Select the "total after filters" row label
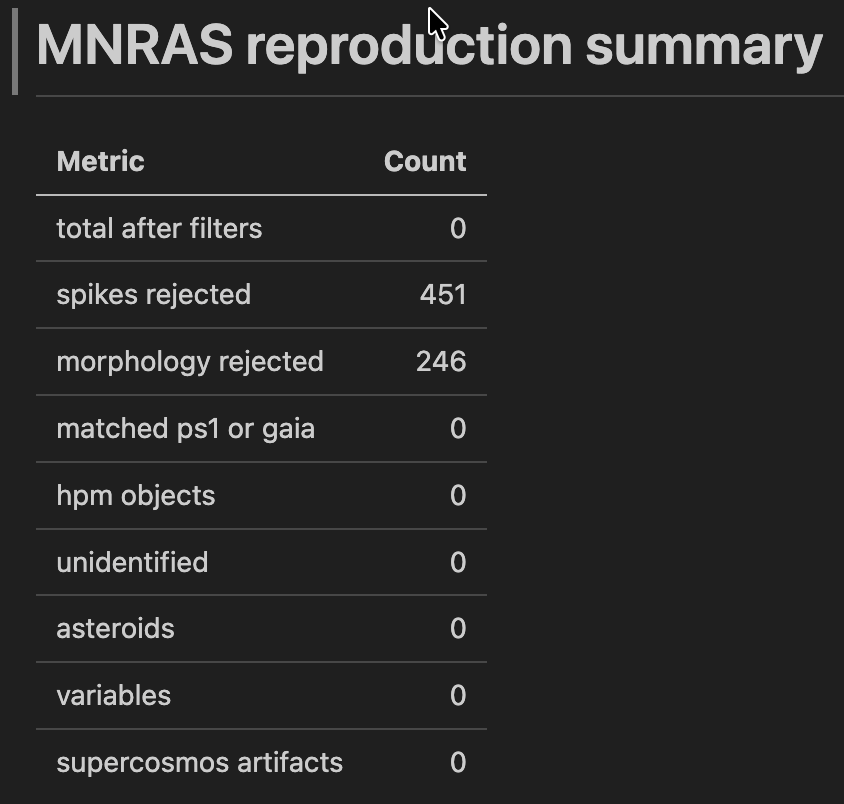844x804 pixels. pos(159,228)
